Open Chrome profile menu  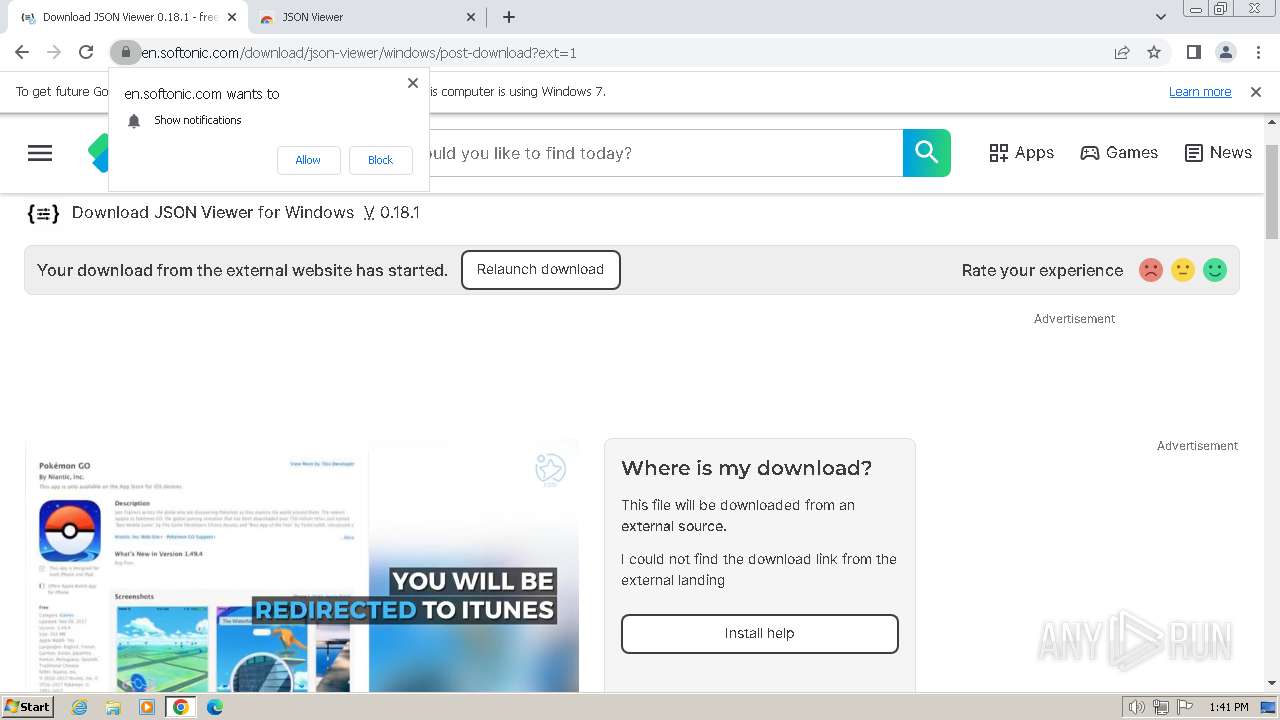tap(1225, 52)
